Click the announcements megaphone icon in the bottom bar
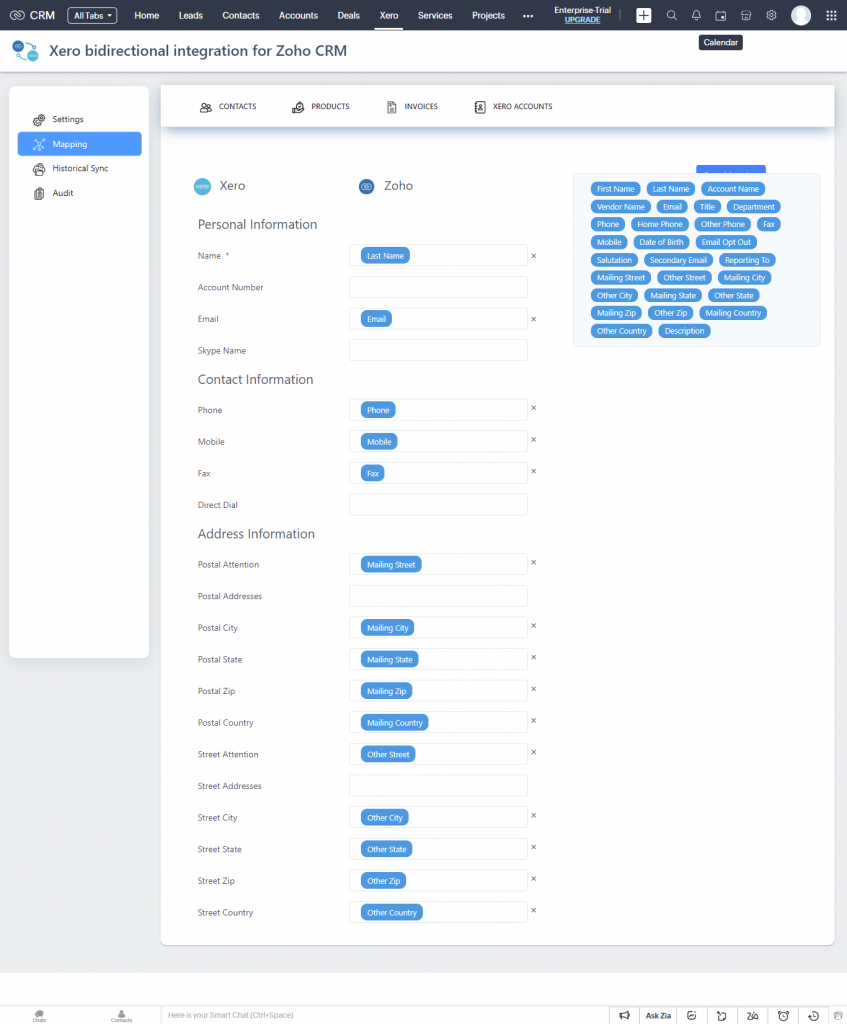The width and height of the screenshot is (847, 1024). tap(624, 1016)
